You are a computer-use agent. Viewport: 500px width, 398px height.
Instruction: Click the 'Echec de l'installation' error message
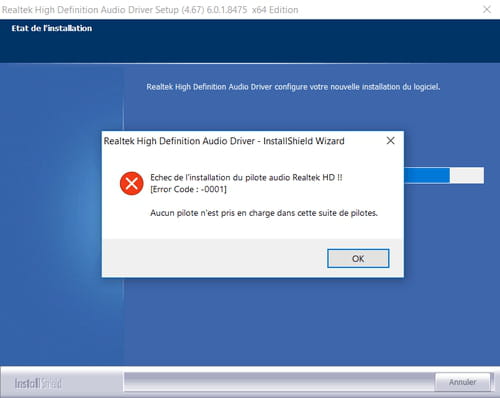point(246,177)
